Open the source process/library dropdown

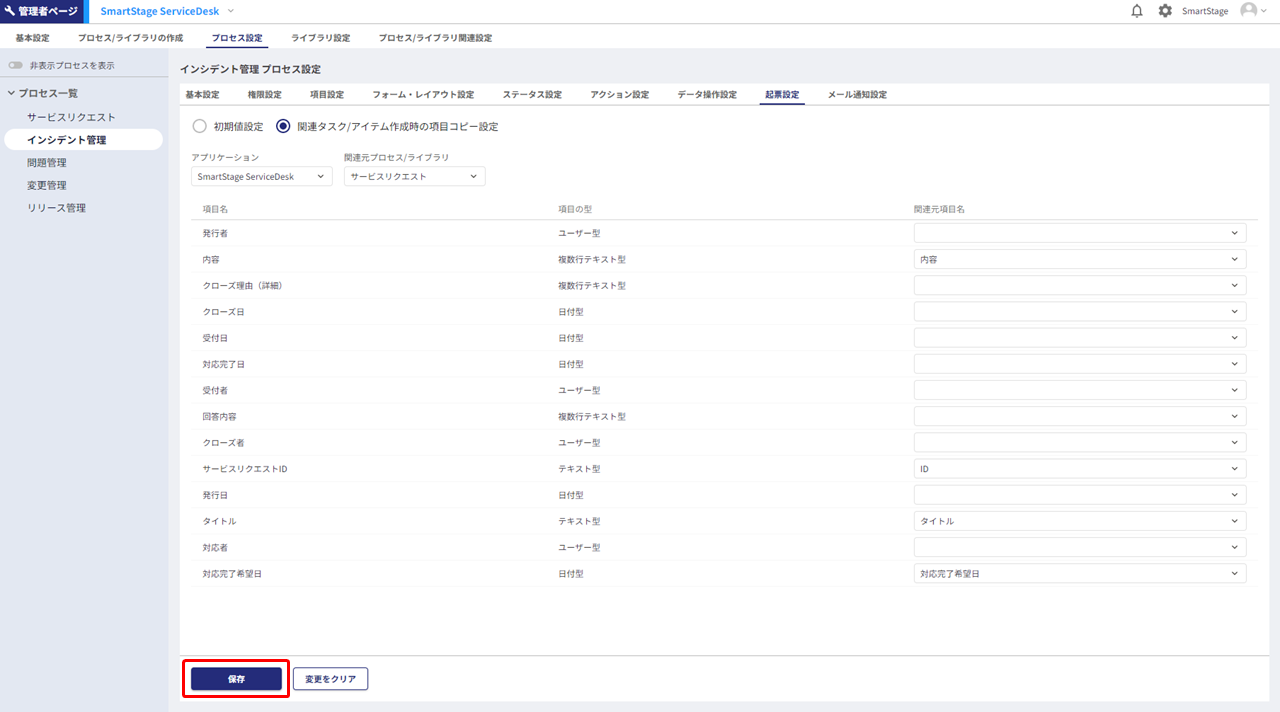(x=414, y=176)
